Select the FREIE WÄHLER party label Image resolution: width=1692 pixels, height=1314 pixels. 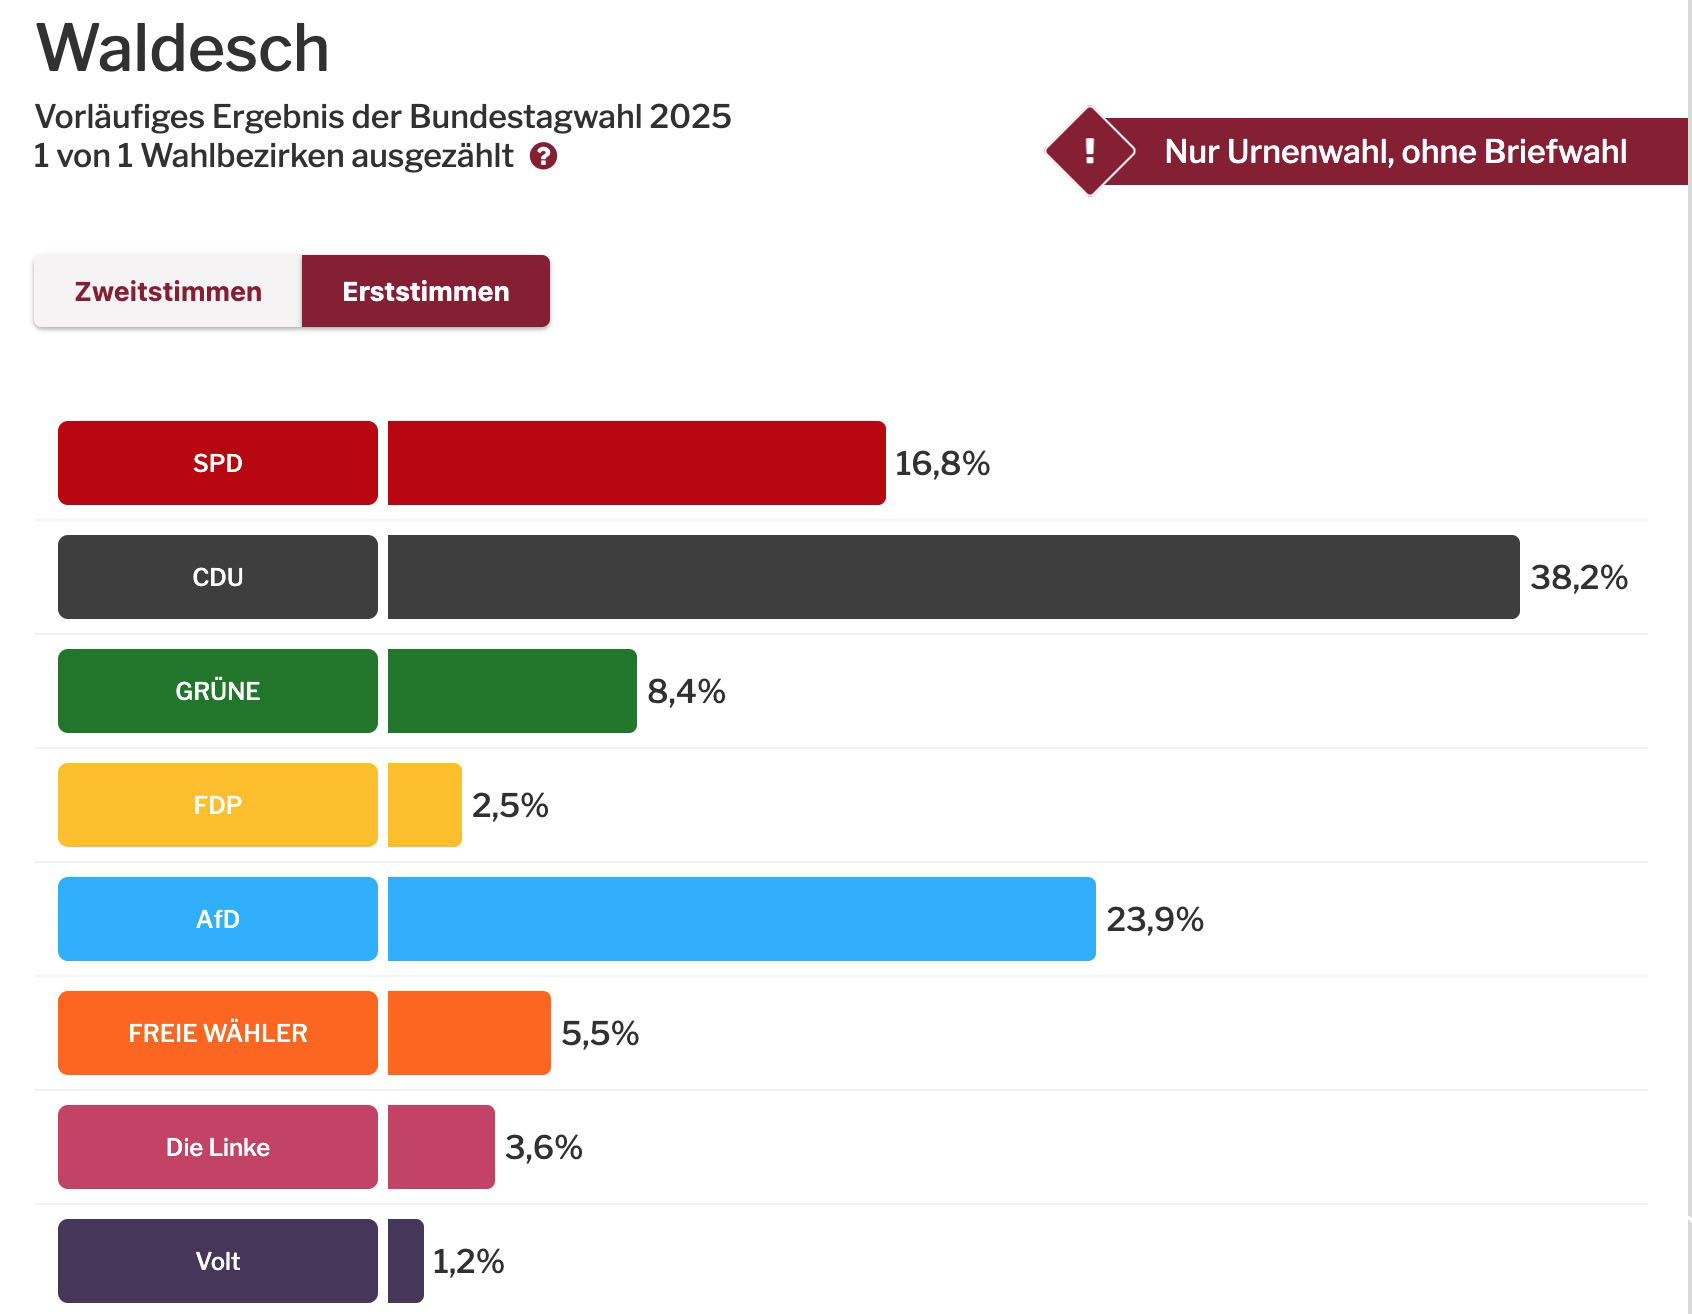(x=217, y=1032)
